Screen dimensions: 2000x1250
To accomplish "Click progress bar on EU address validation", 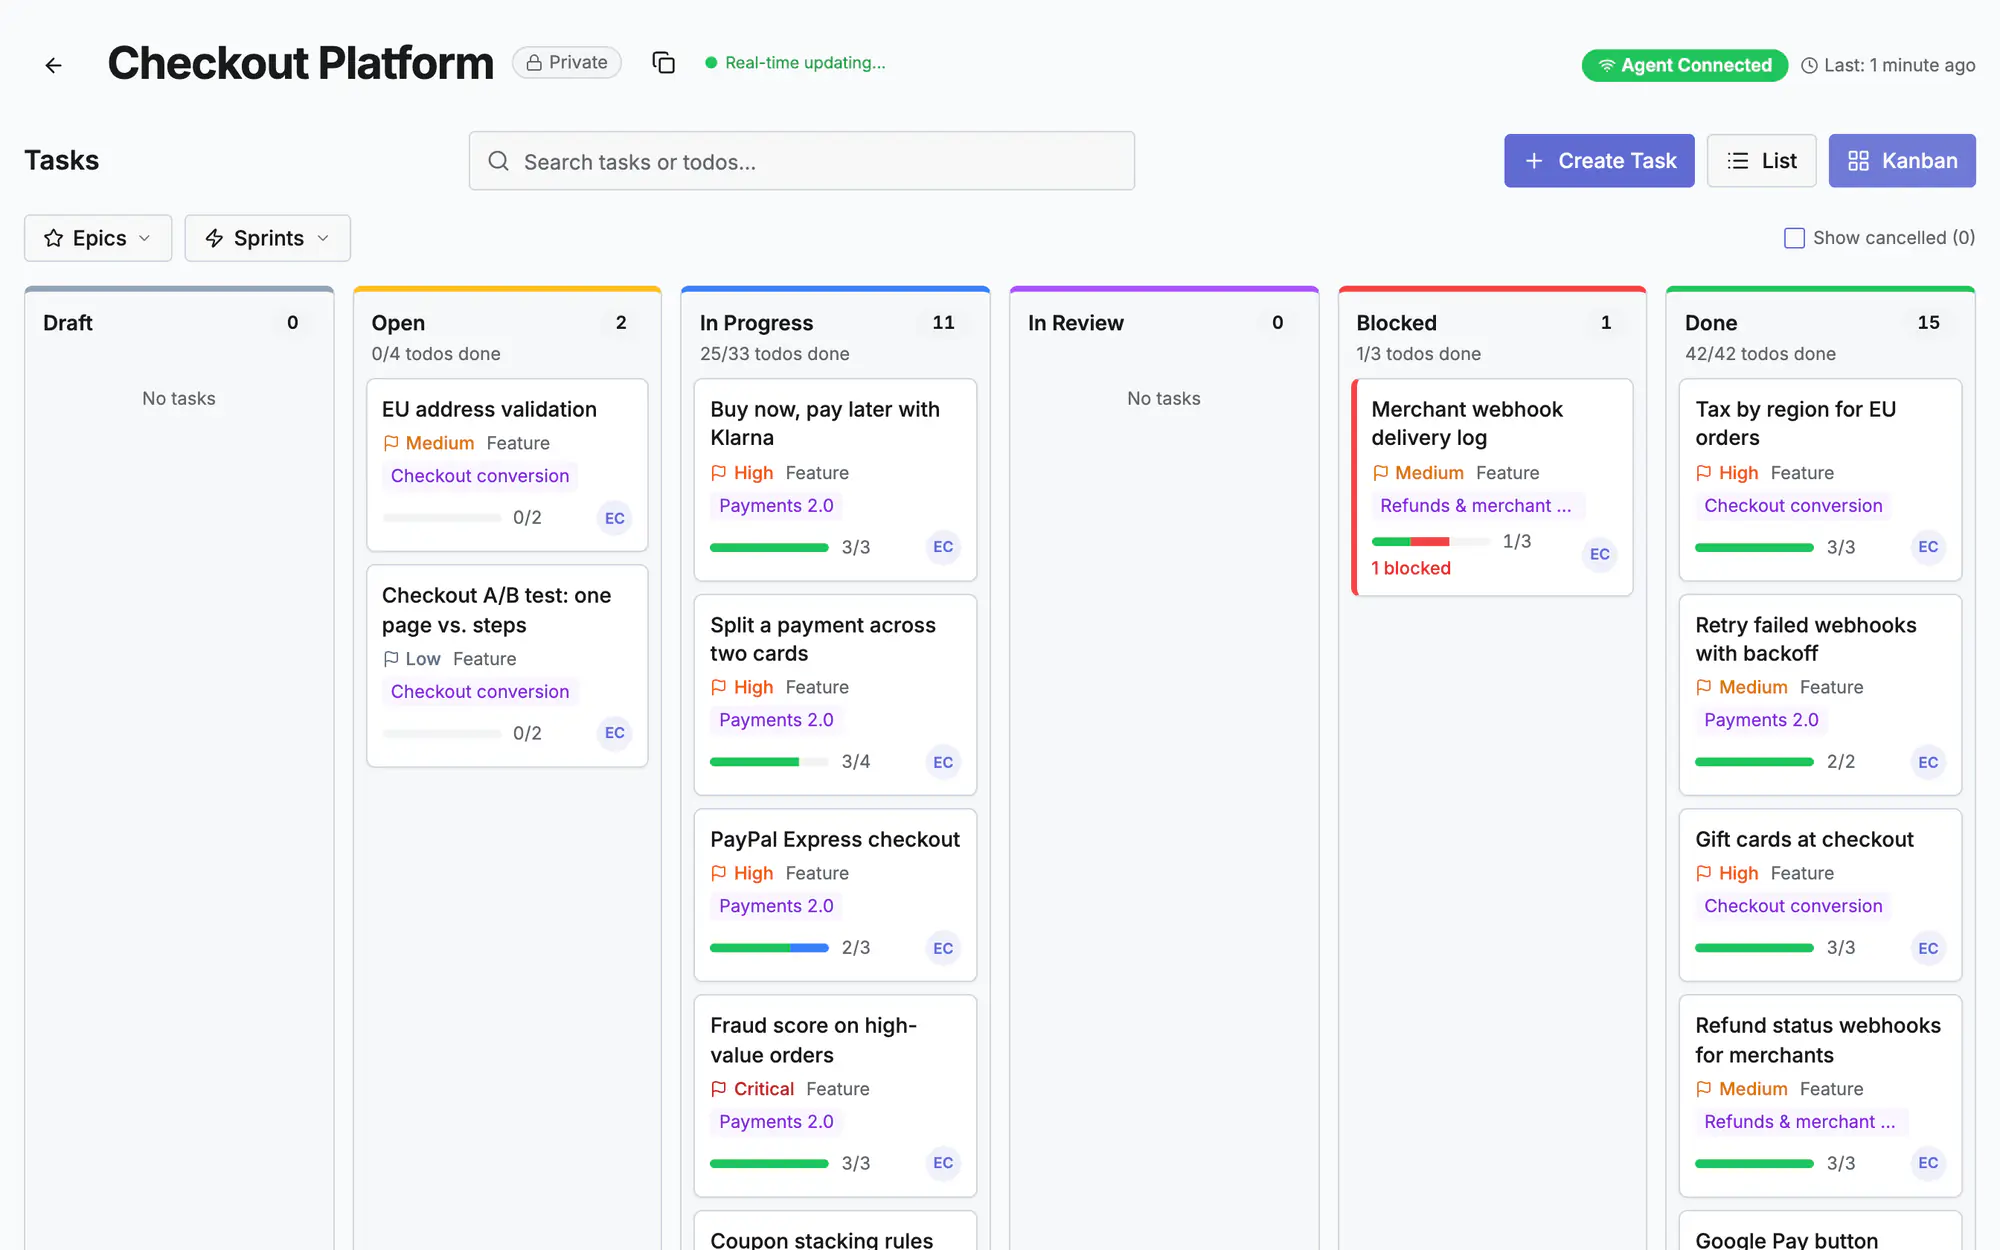I will pos(442,518).
